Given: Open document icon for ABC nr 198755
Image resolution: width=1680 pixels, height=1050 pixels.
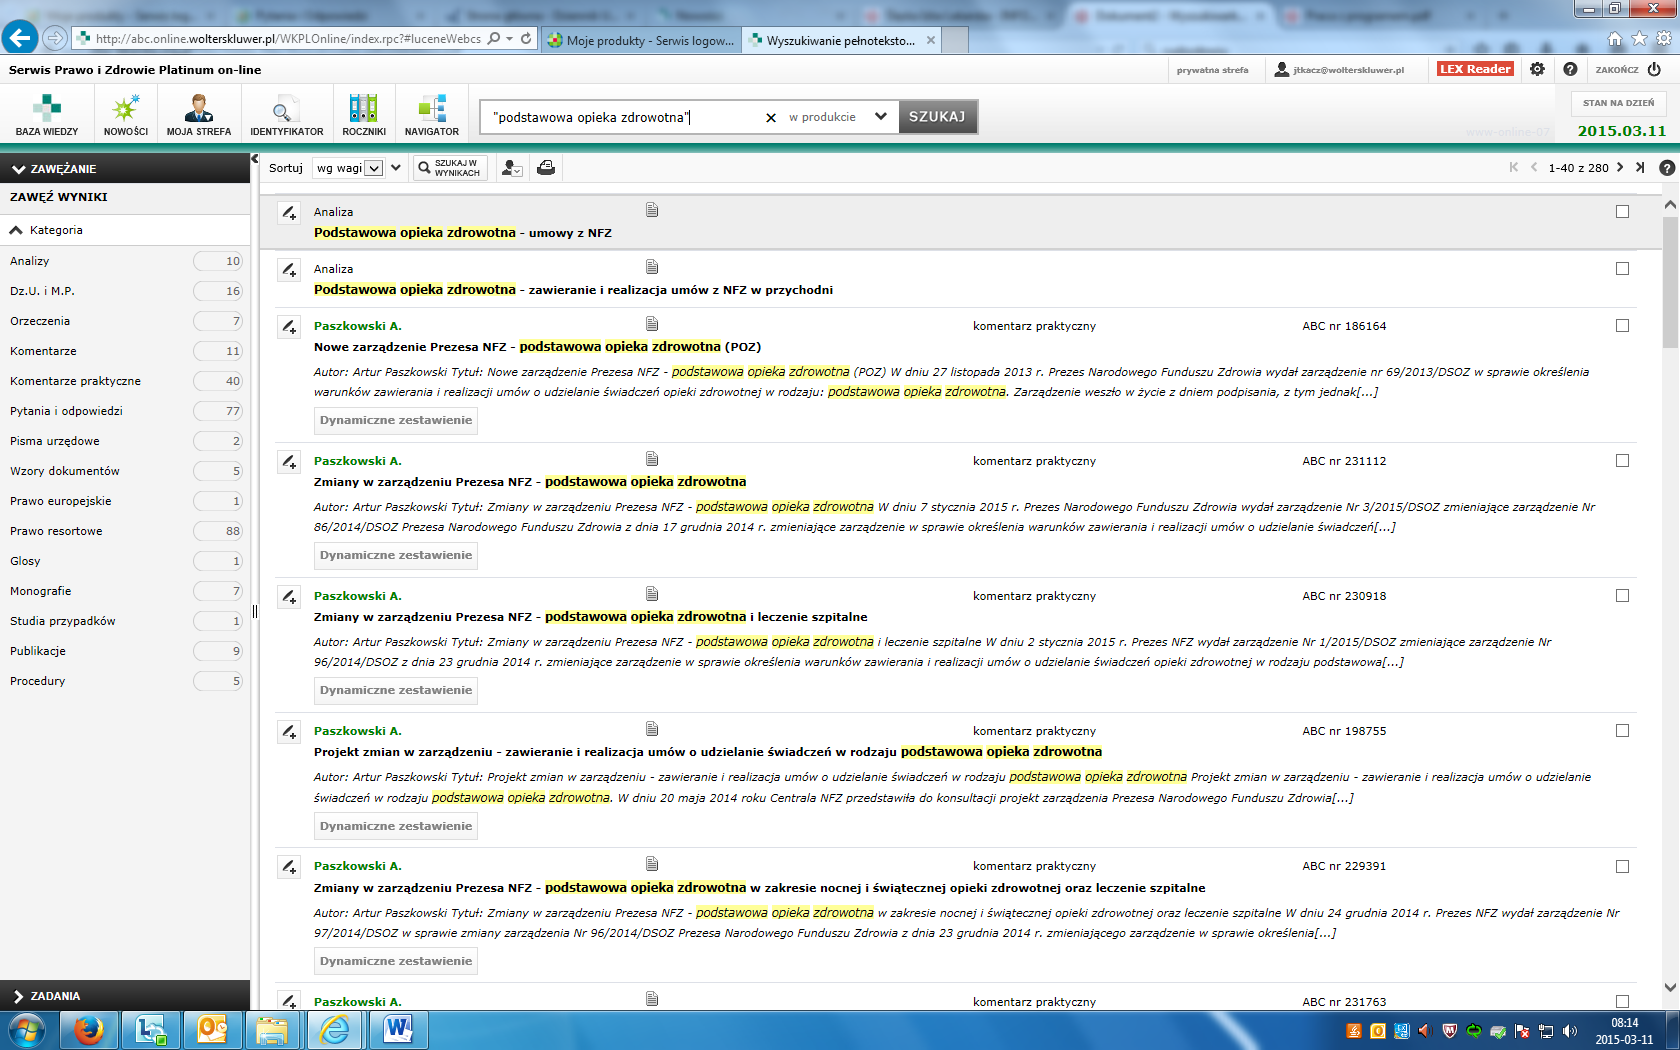Looking at the screenshot, I should point(652,729).
